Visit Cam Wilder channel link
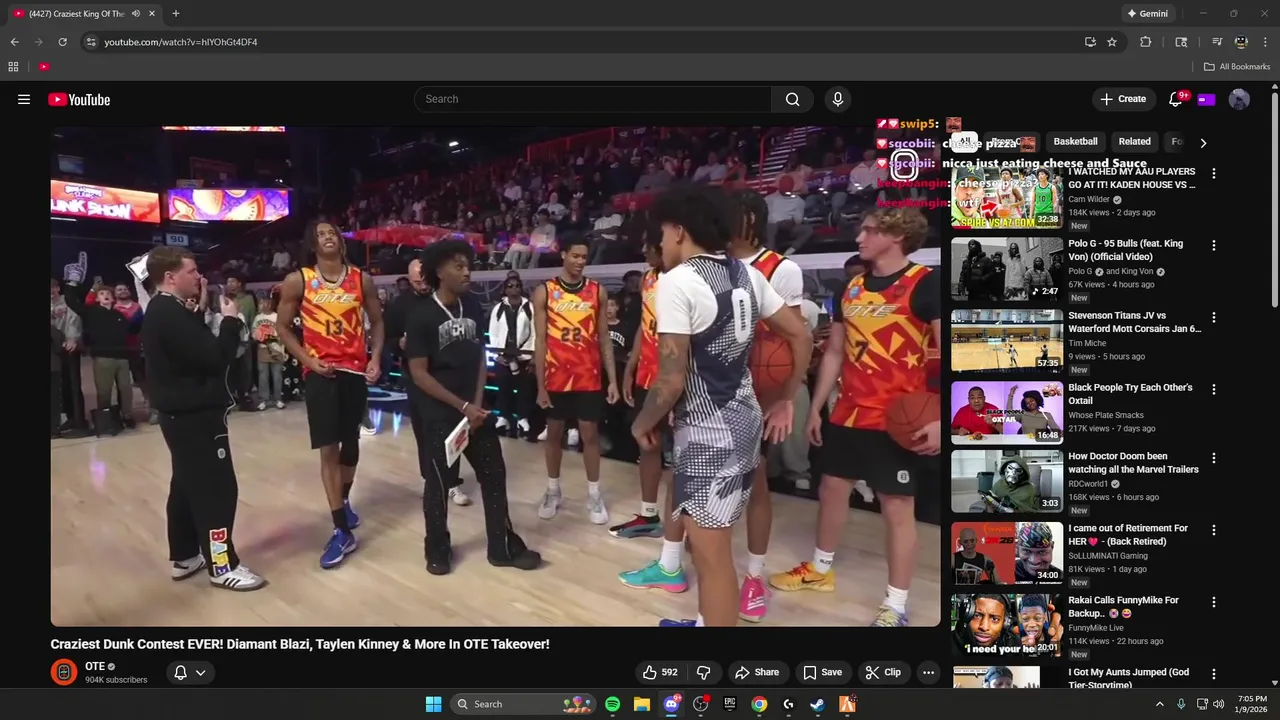The image size is (1280, 720). coord(1089,199)
